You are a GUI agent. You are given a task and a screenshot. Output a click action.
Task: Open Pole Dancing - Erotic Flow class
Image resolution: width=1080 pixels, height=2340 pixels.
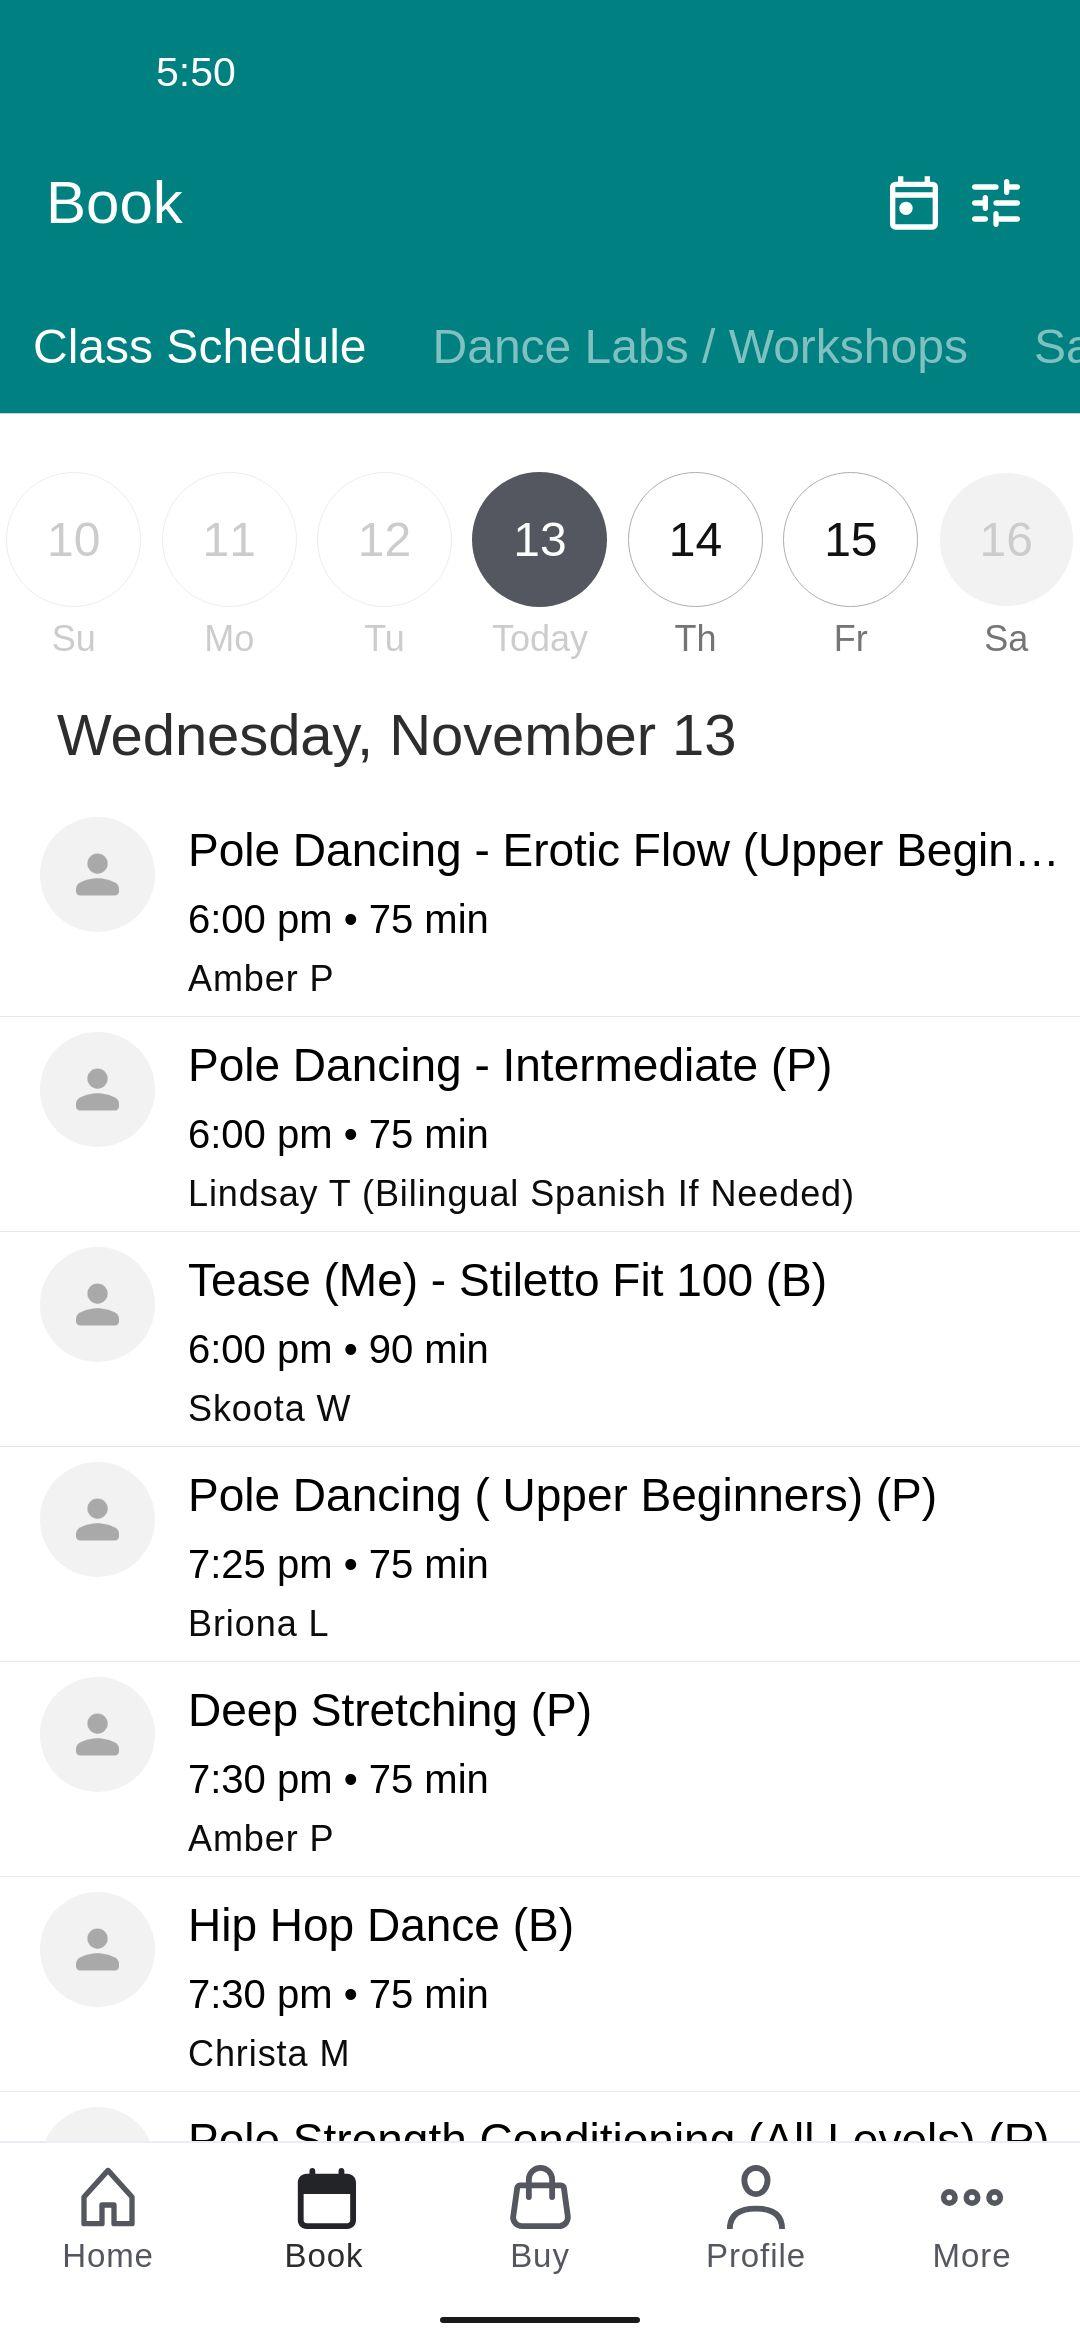(x=540, y=910)
